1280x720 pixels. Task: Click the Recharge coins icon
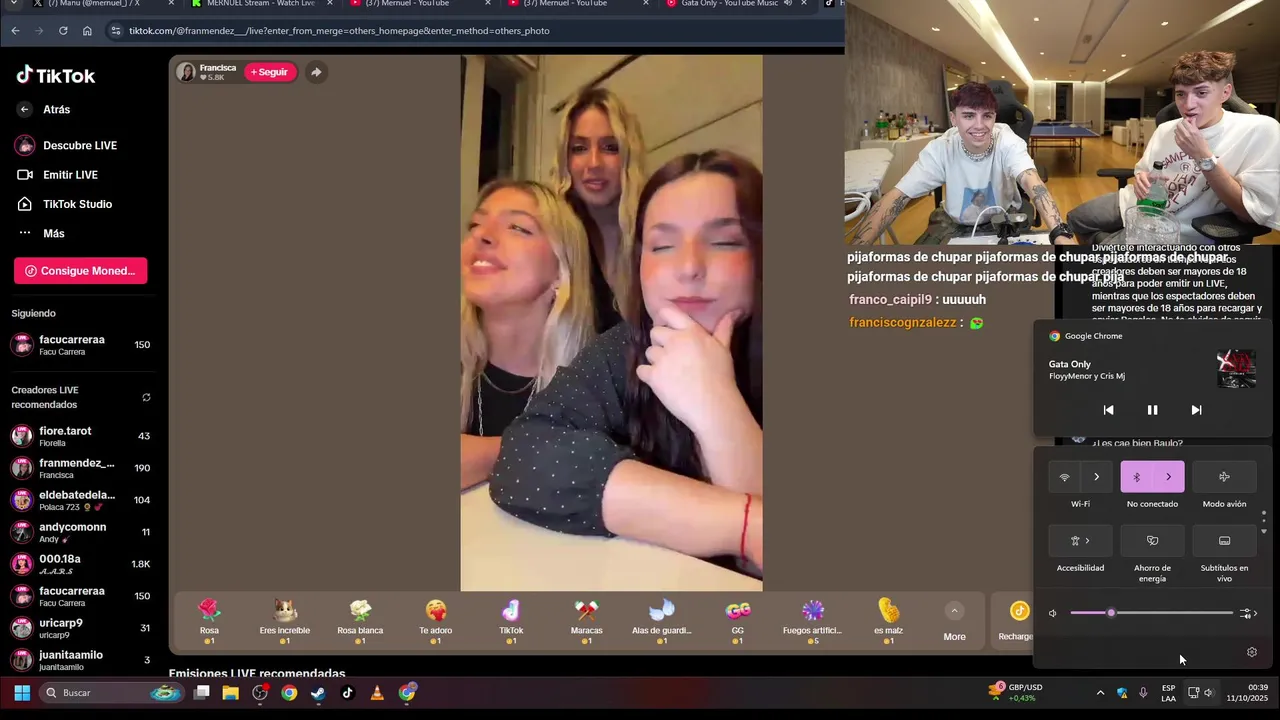point(1018,611)
